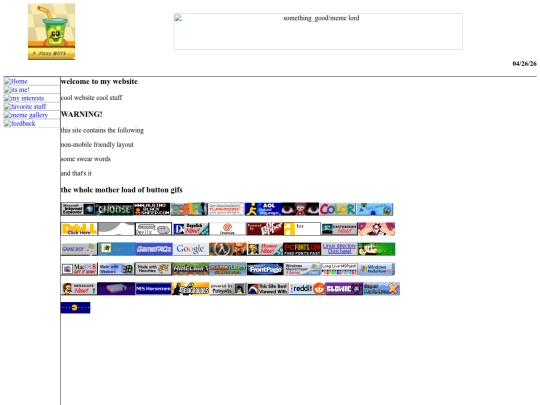Click the anime eyes button gif
This screenshot has height=405, width=540.
[300, 209]
